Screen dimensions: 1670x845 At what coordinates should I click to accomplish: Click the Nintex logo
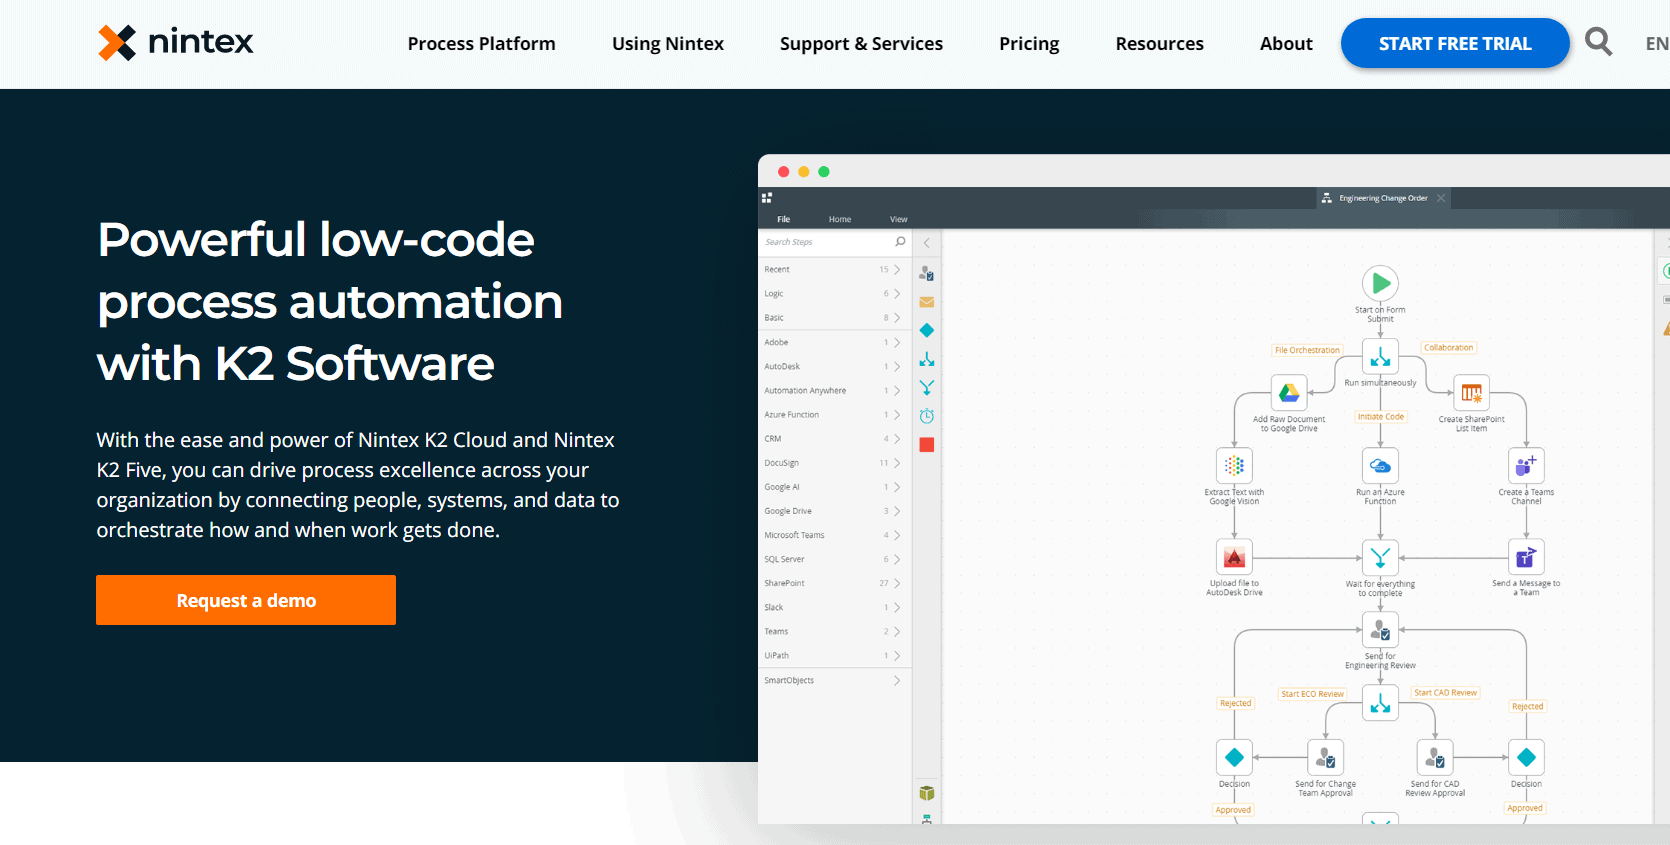(176, 42)
